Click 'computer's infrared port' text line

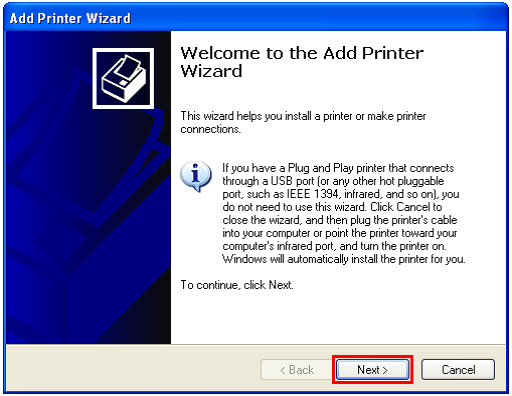[334, 246]
